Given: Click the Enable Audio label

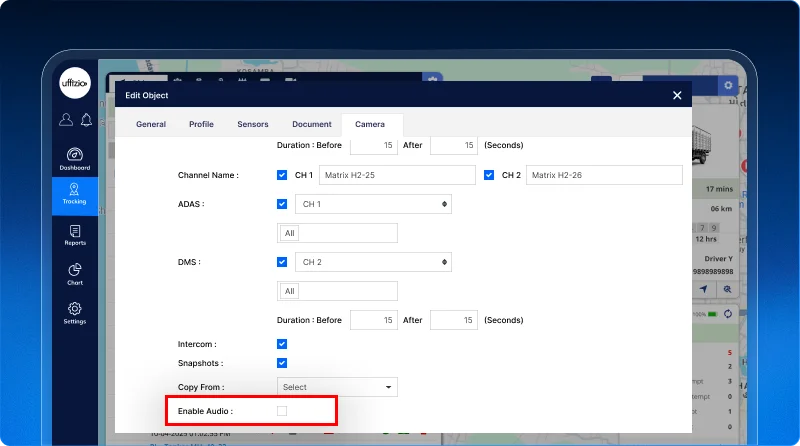Looking at the screenshot, I should 205,411.
